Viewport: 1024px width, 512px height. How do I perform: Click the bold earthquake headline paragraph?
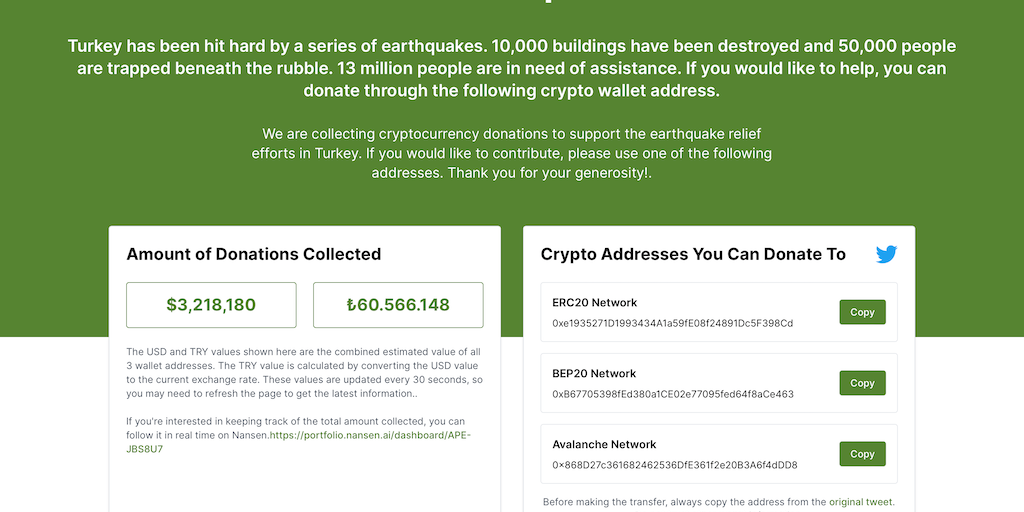(x=512, y=68)
